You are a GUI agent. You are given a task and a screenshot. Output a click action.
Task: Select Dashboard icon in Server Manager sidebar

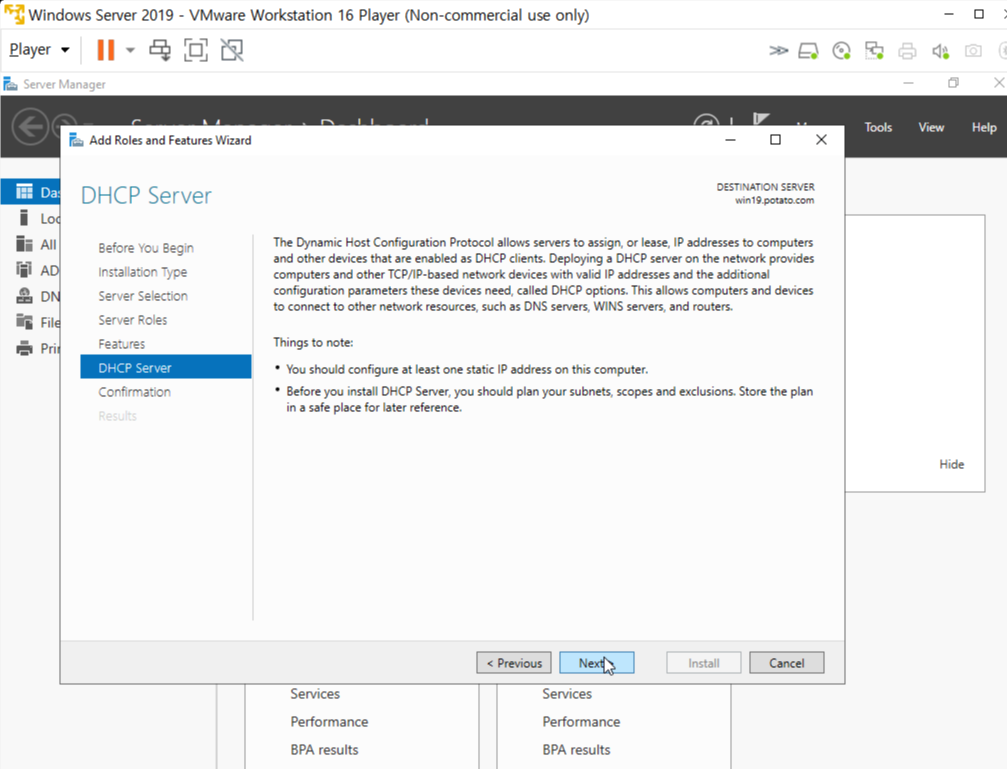pos(24,191)
